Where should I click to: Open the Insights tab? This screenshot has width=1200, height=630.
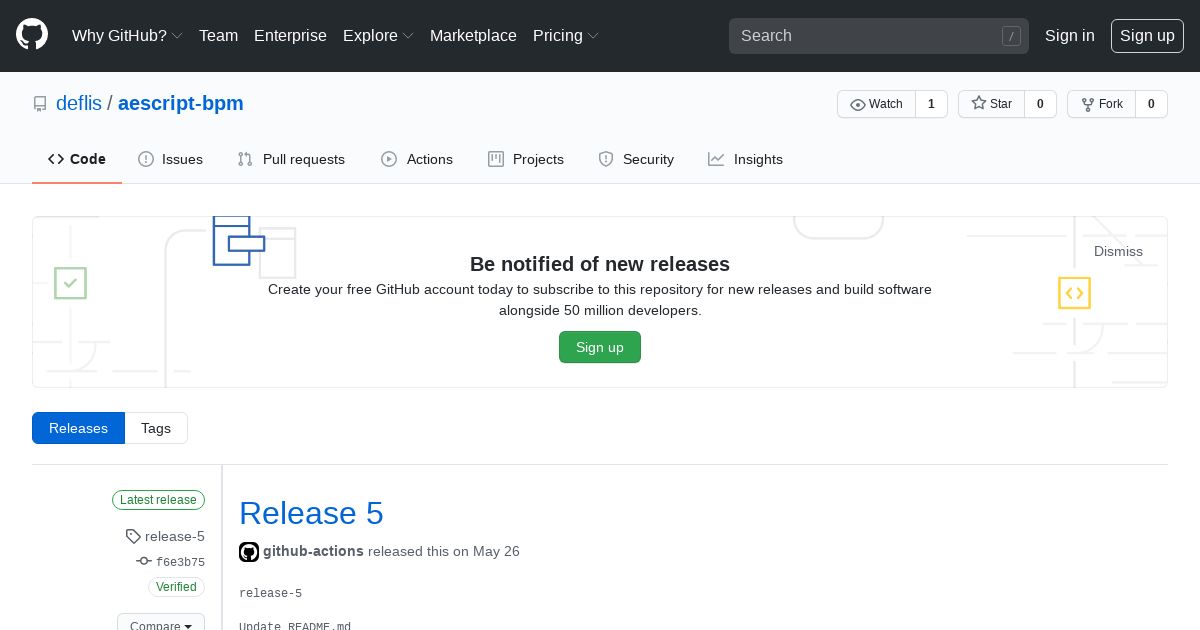click(745, 159)
